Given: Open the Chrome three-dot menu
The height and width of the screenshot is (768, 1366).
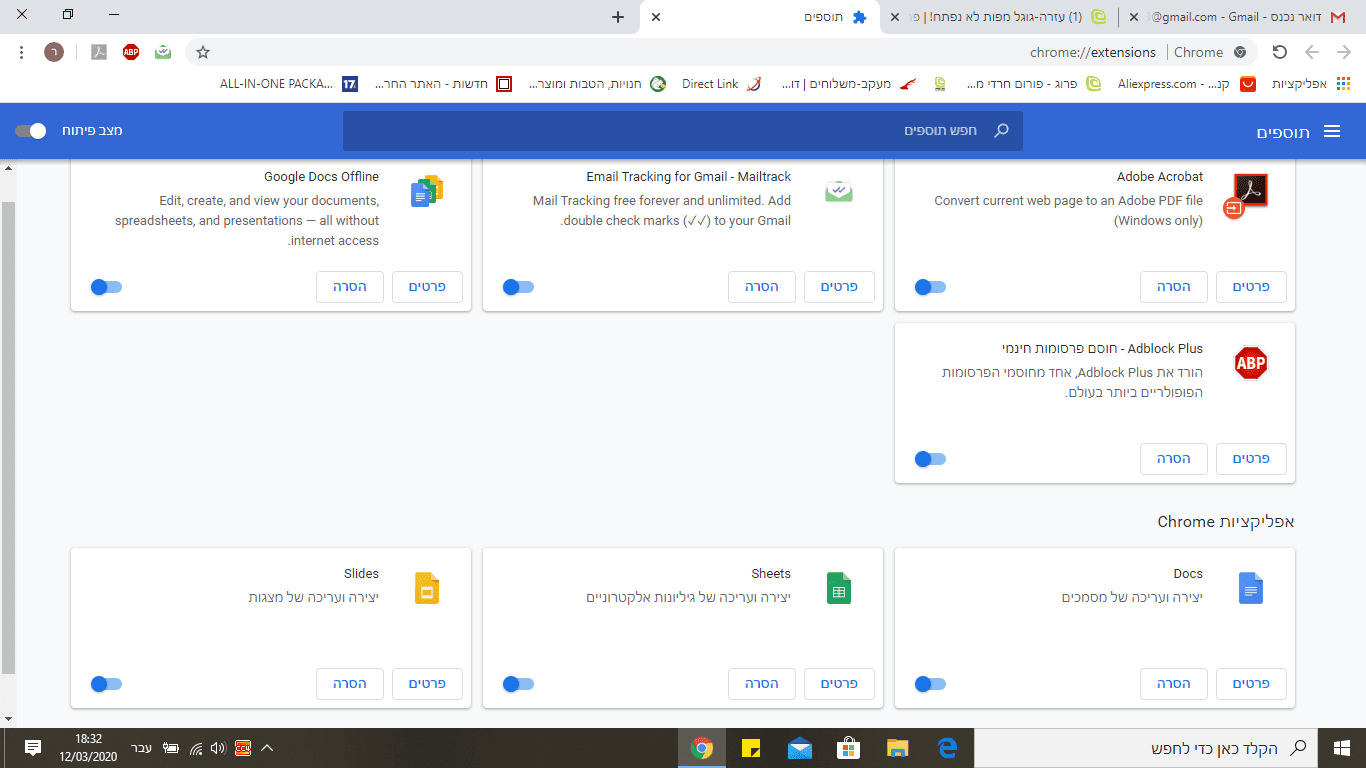Looking at the screenshot, I should pos(21,52).
